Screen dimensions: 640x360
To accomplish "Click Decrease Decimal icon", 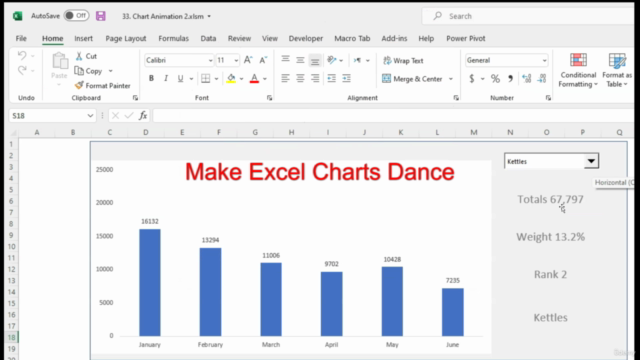I will pos(542,78).
